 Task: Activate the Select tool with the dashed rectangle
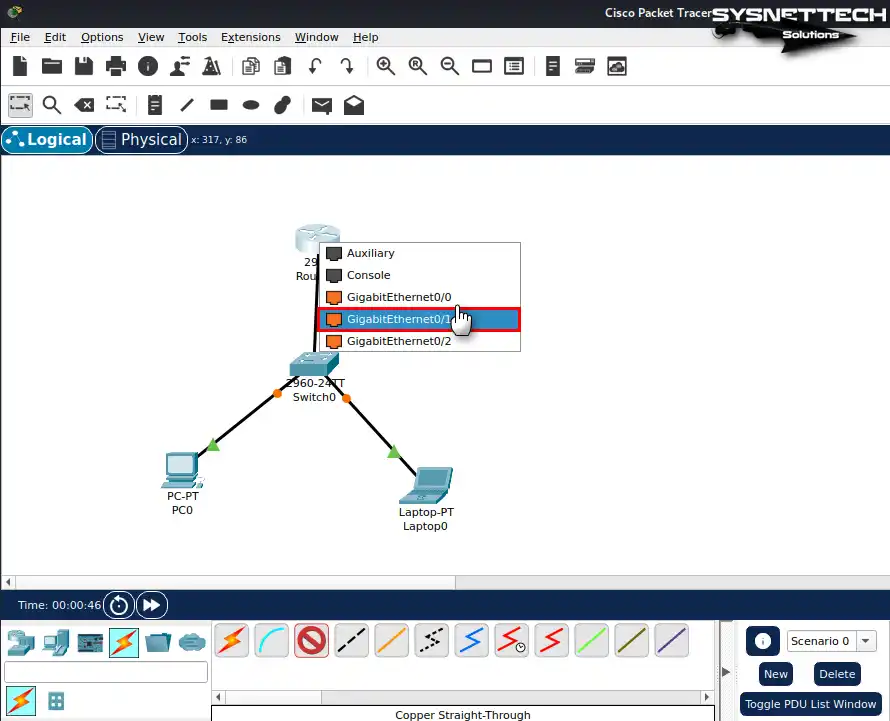pyautogui.click(x=20, y=105)
